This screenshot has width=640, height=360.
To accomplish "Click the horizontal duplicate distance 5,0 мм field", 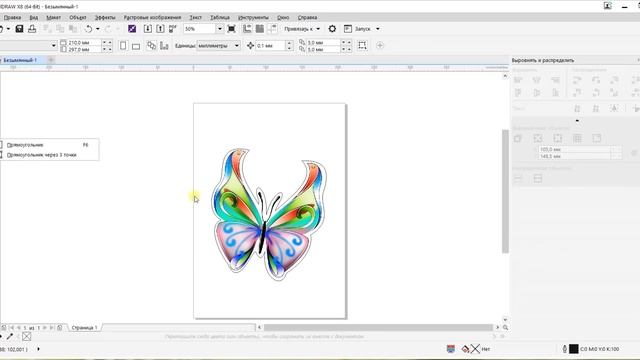I will click(x=322, y=42).
